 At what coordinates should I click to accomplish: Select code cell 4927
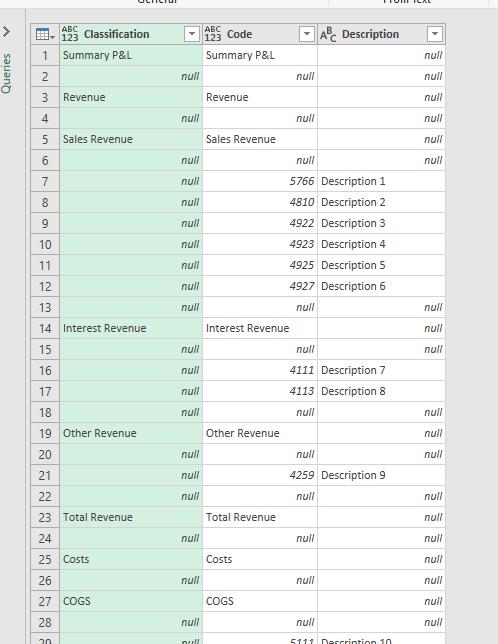[260, 286]
